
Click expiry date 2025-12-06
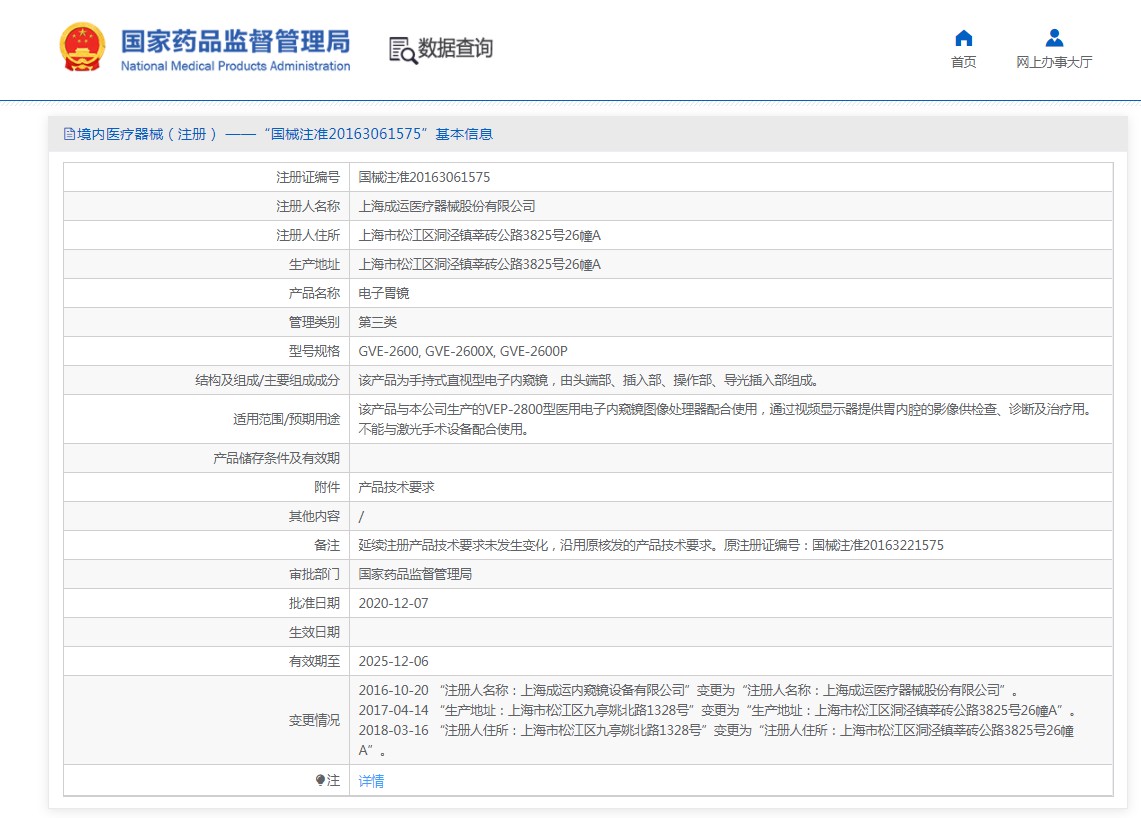pos(394,662)
